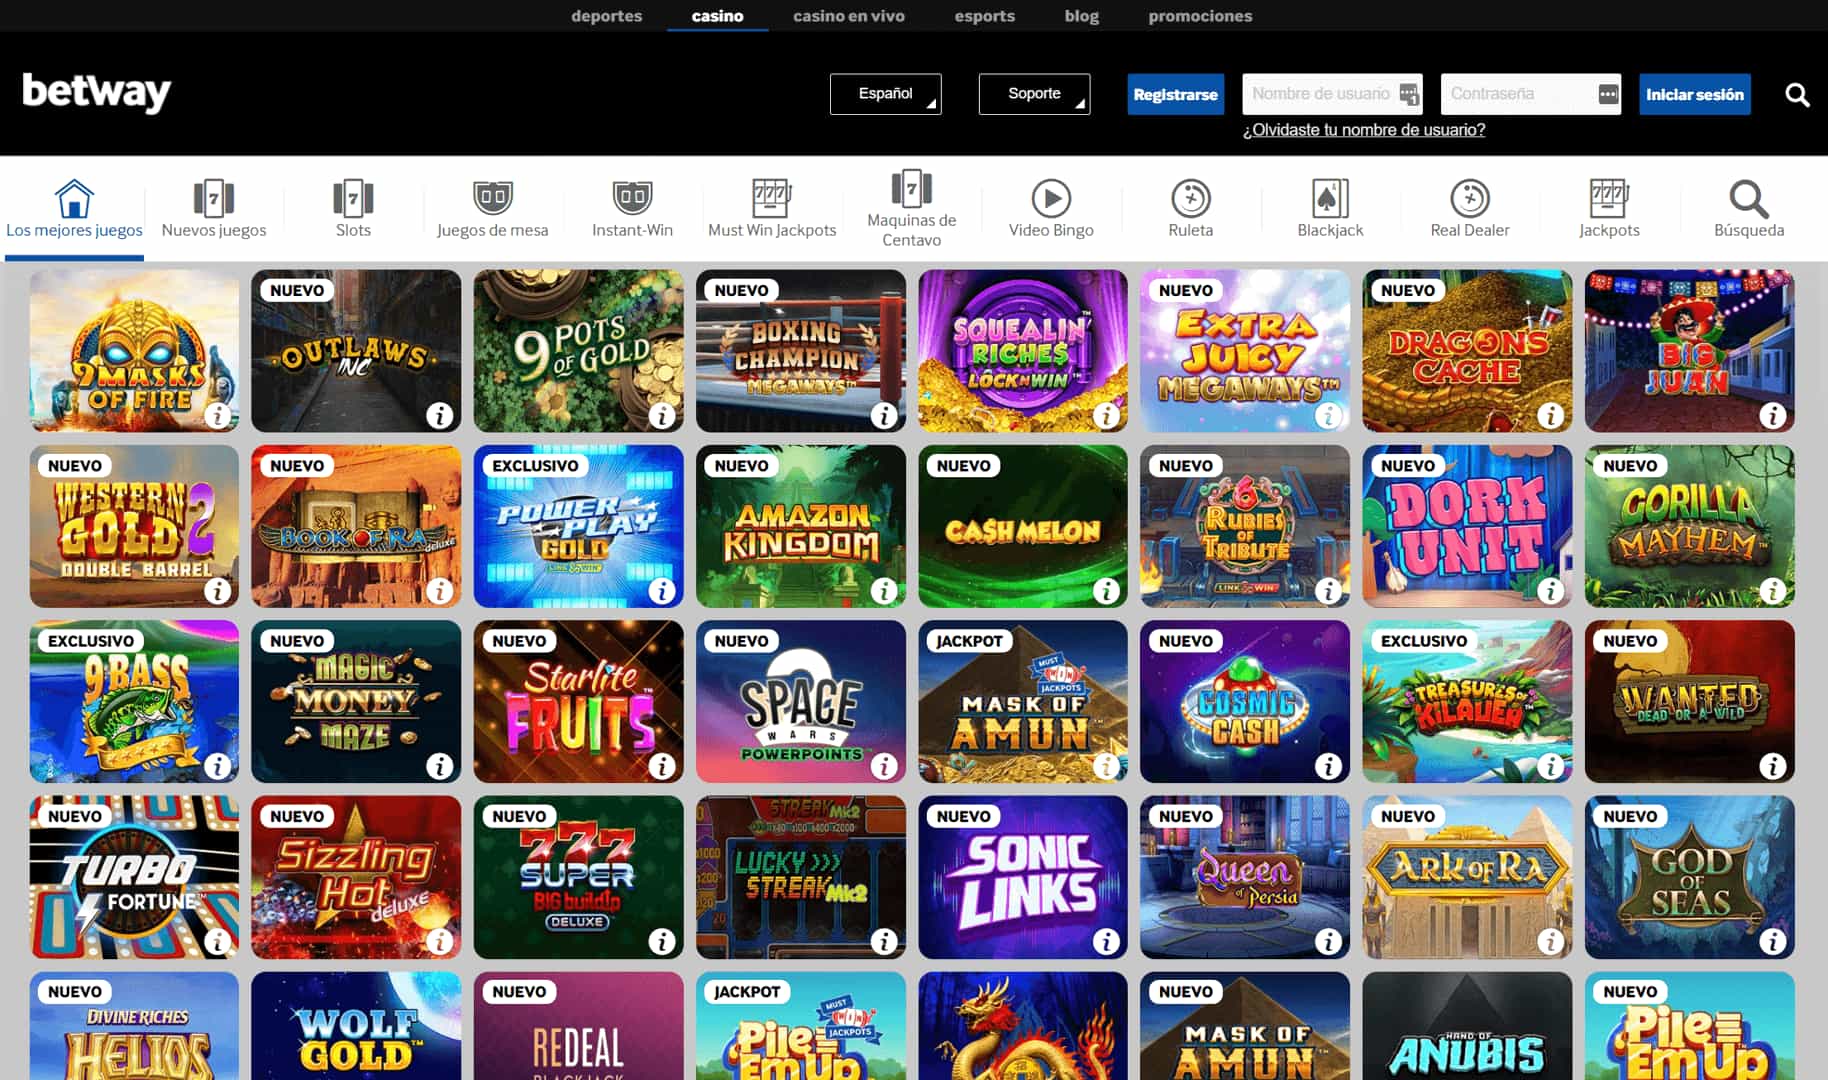
Task: Open Juegos de mesa category icon
Action: [492, 198]
